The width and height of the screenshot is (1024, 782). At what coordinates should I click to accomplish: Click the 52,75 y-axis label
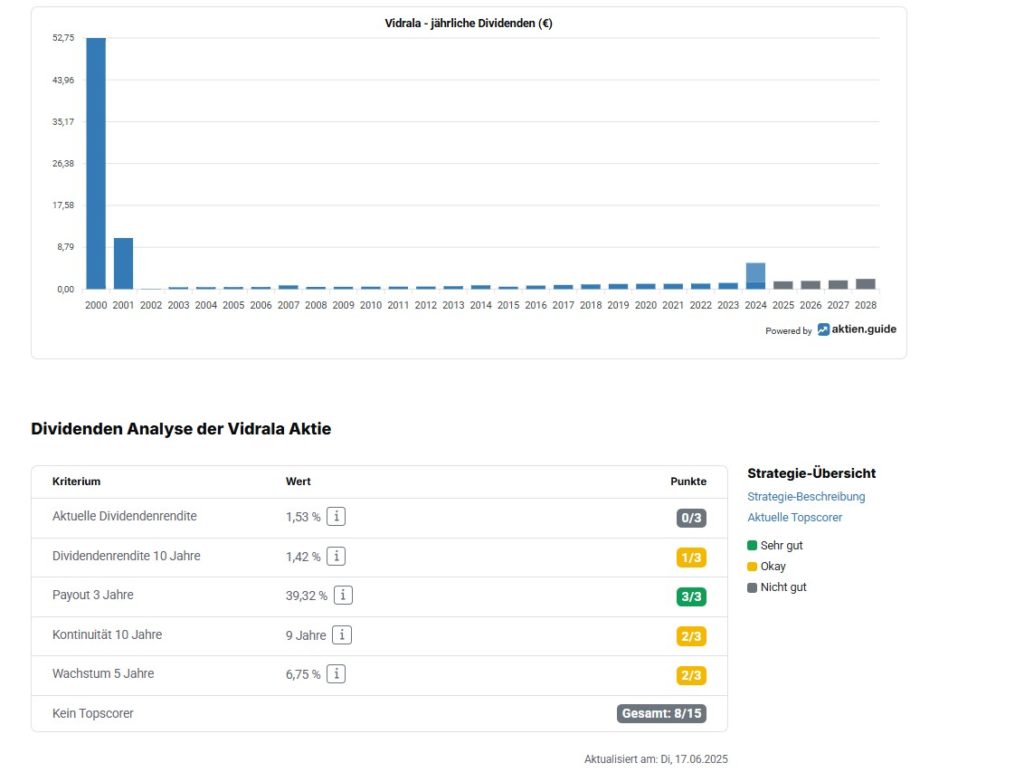point(63,38)
